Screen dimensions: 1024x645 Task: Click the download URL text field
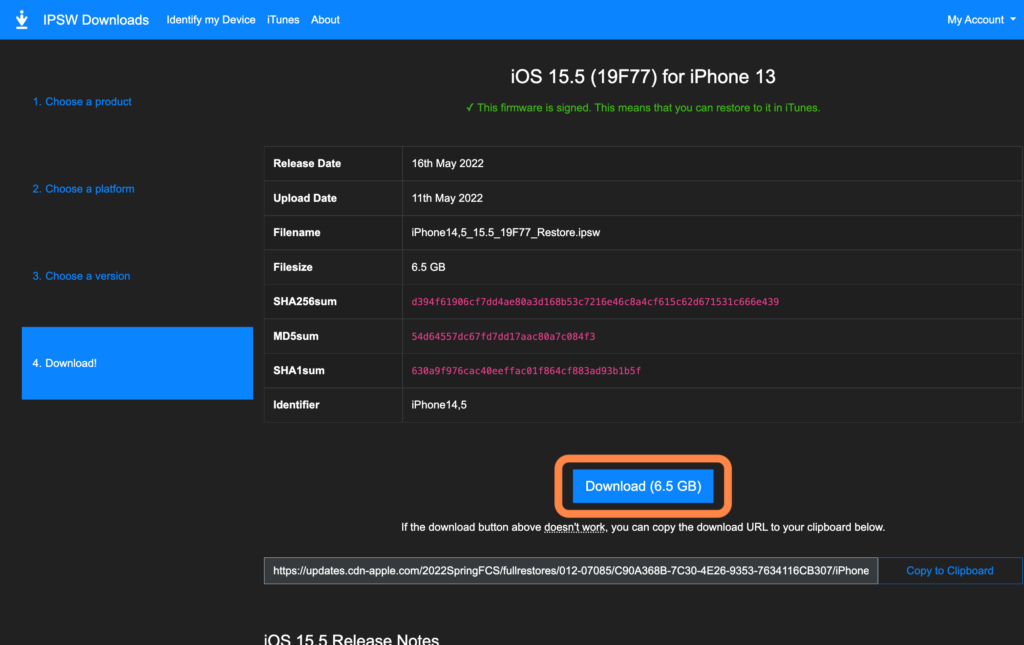click(x=571, y=571)
